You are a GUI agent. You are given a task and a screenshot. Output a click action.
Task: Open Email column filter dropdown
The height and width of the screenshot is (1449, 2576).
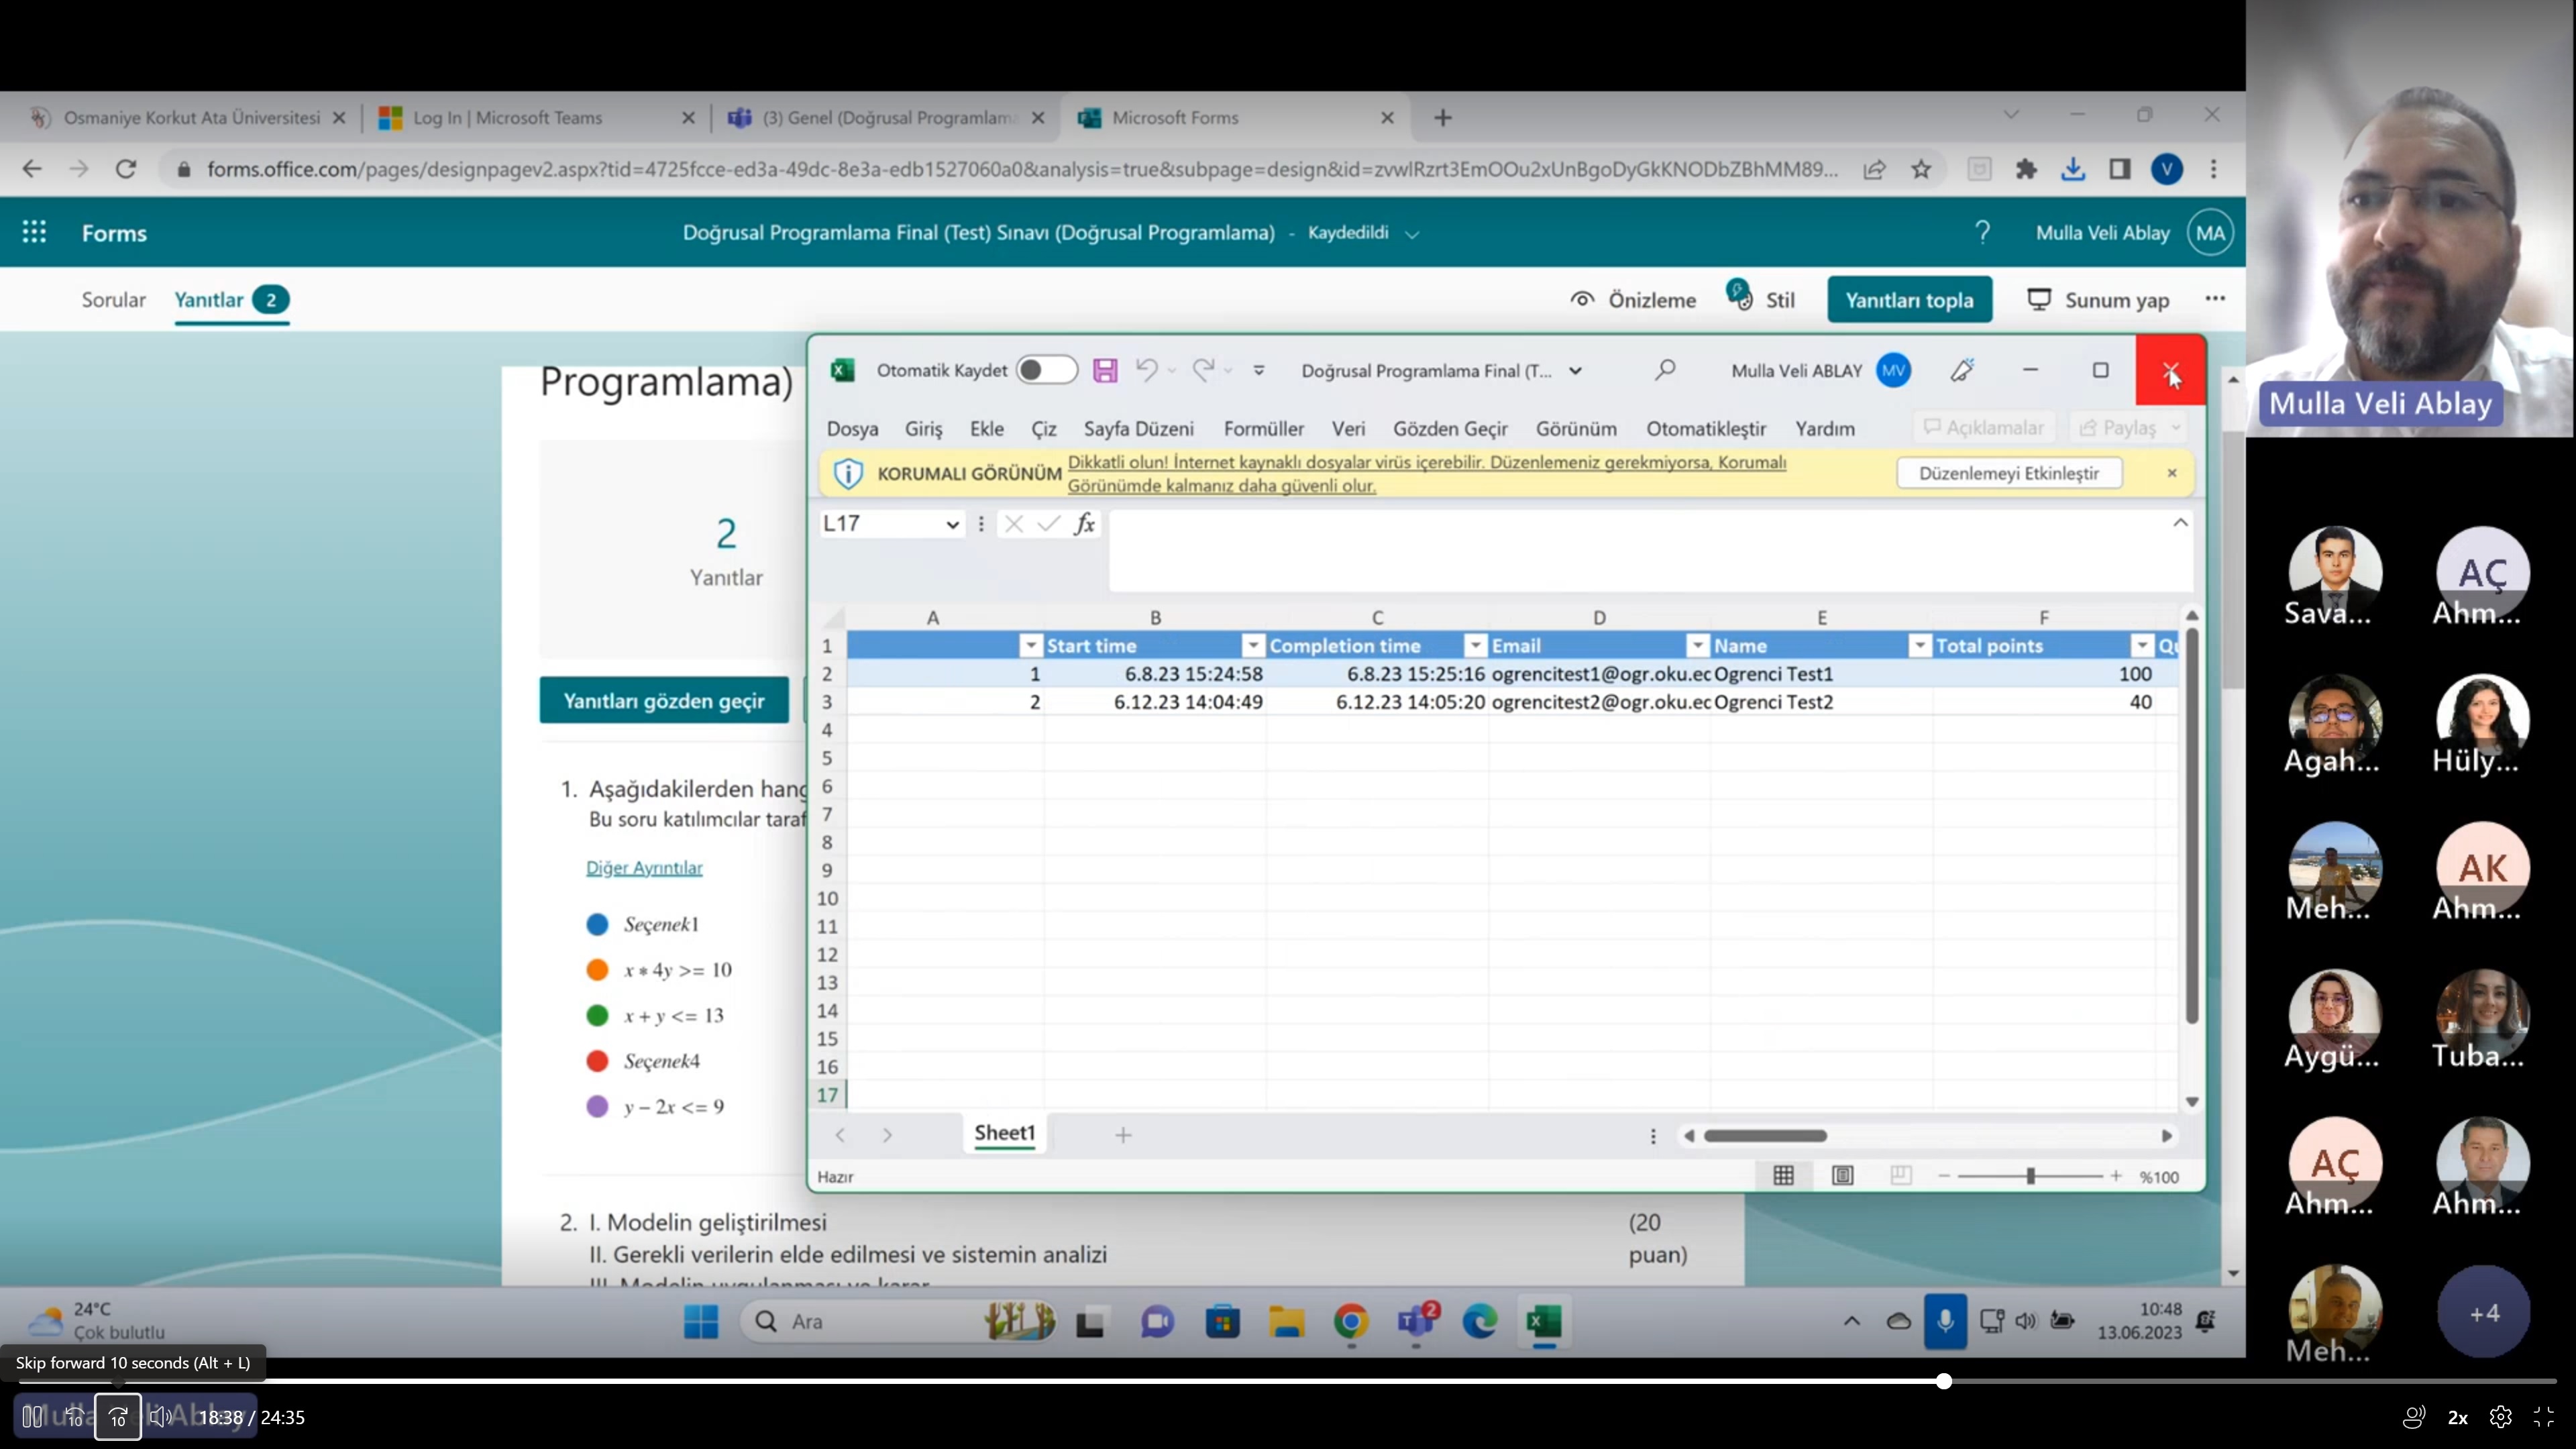(x=1698, y=646)
